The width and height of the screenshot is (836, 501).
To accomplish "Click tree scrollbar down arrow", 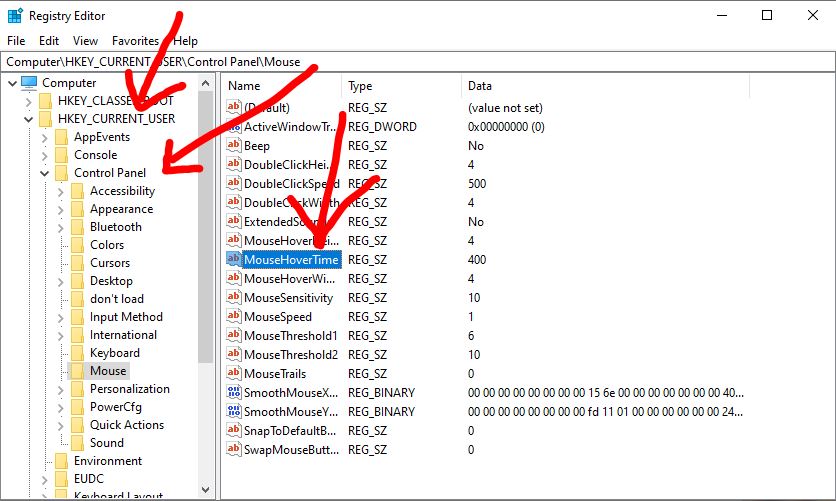I will tap(205, 490).
